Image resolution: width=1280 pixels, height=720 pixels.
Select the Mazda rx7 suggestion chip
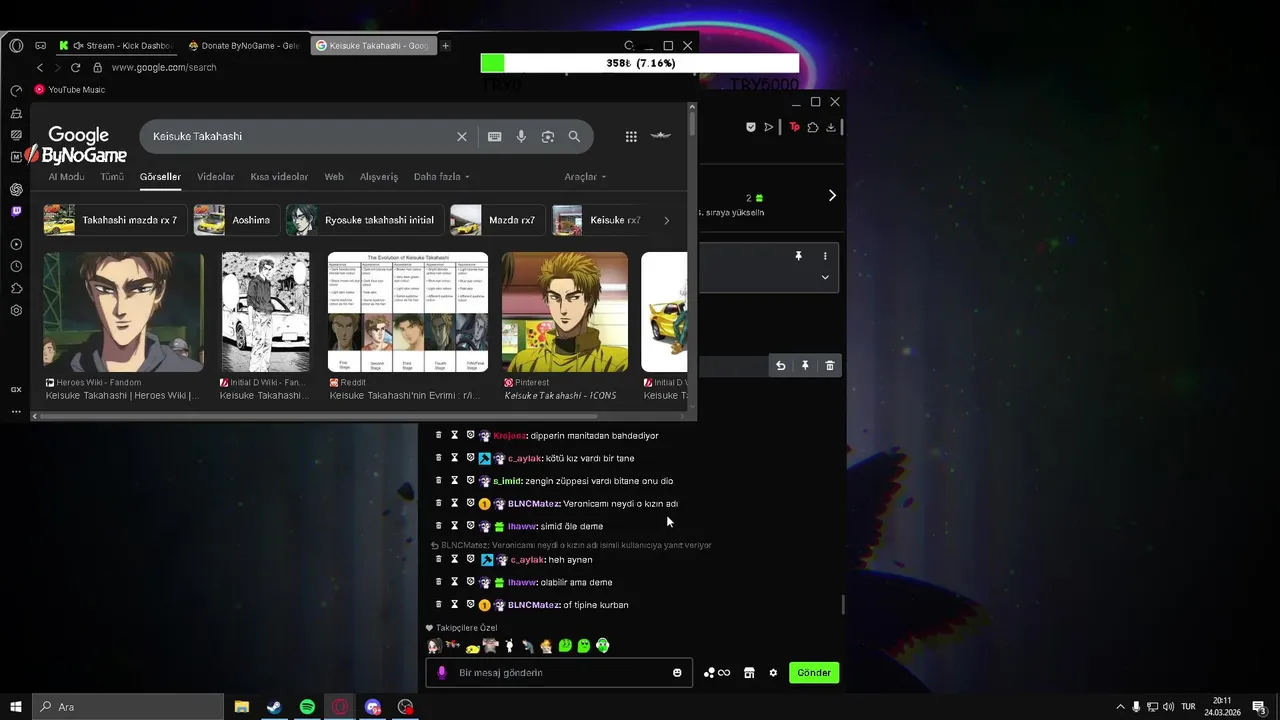pyautogui.click(x=497, y=220)
